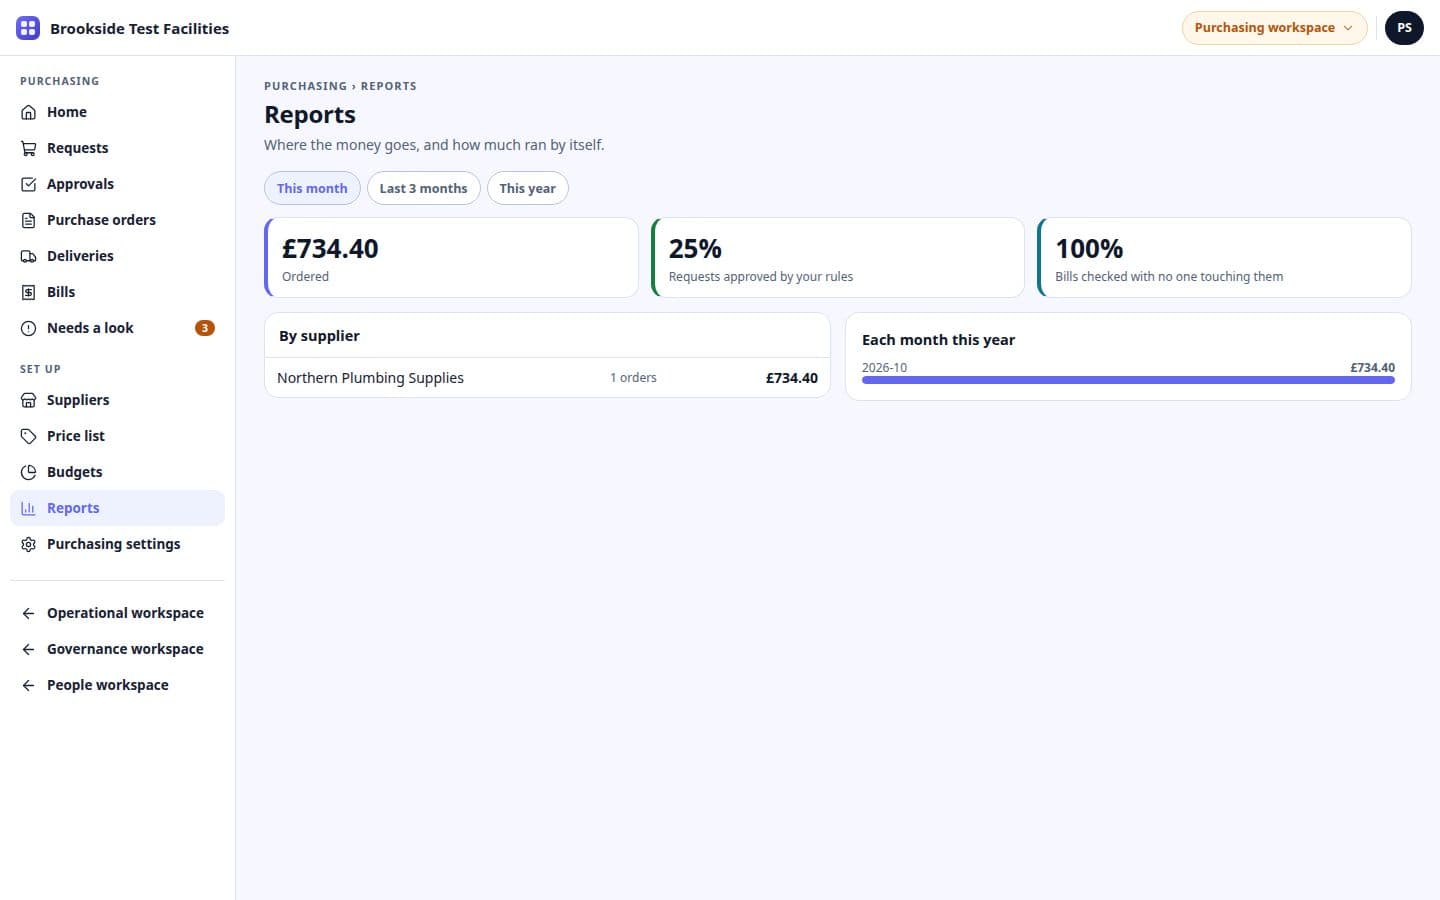Click the Needs a look alert icon

click(x=28, y=328)
